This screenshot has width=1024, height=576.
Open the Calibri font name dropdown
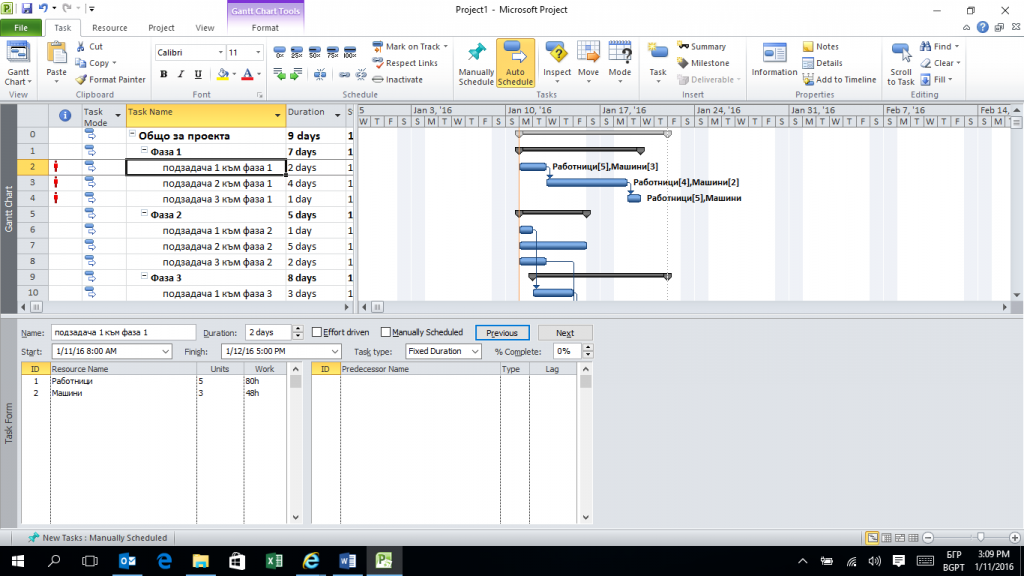pos(220,52)
